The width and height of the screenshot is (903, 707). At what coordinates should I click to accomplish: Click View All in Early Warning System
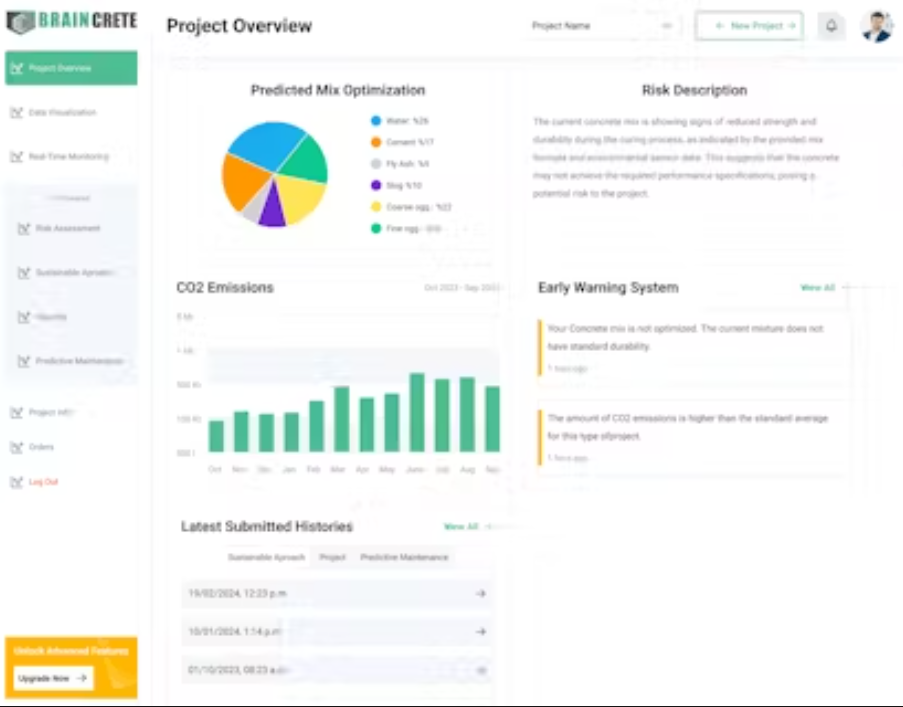pyautogui.click(x=818, y=287)
